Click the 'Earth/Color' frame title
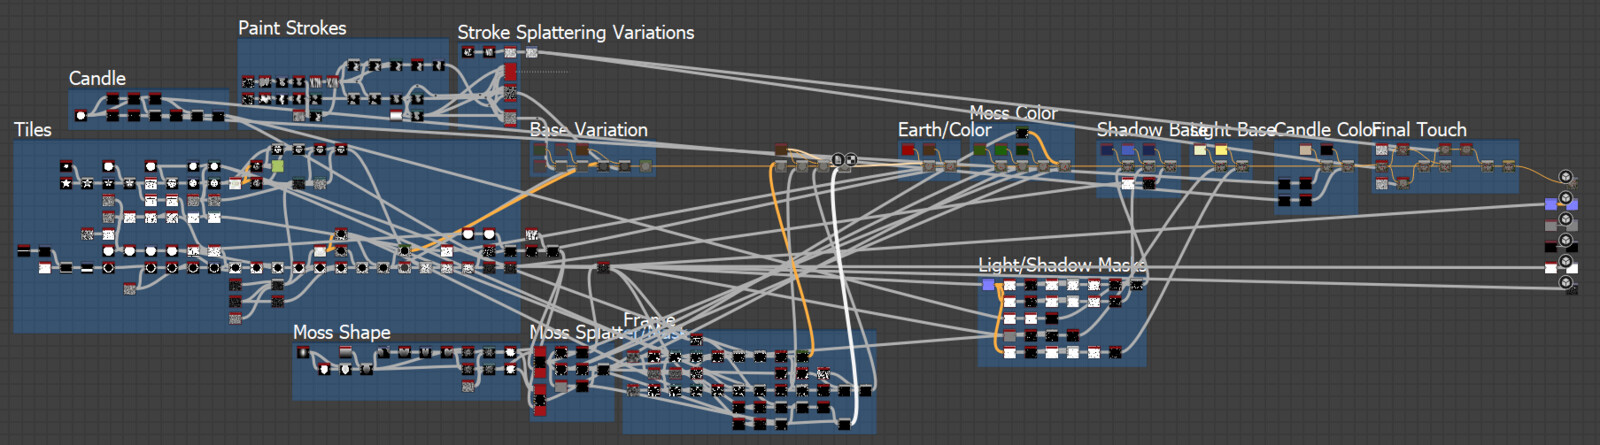 pyautogui.click(x=944, y=130)
